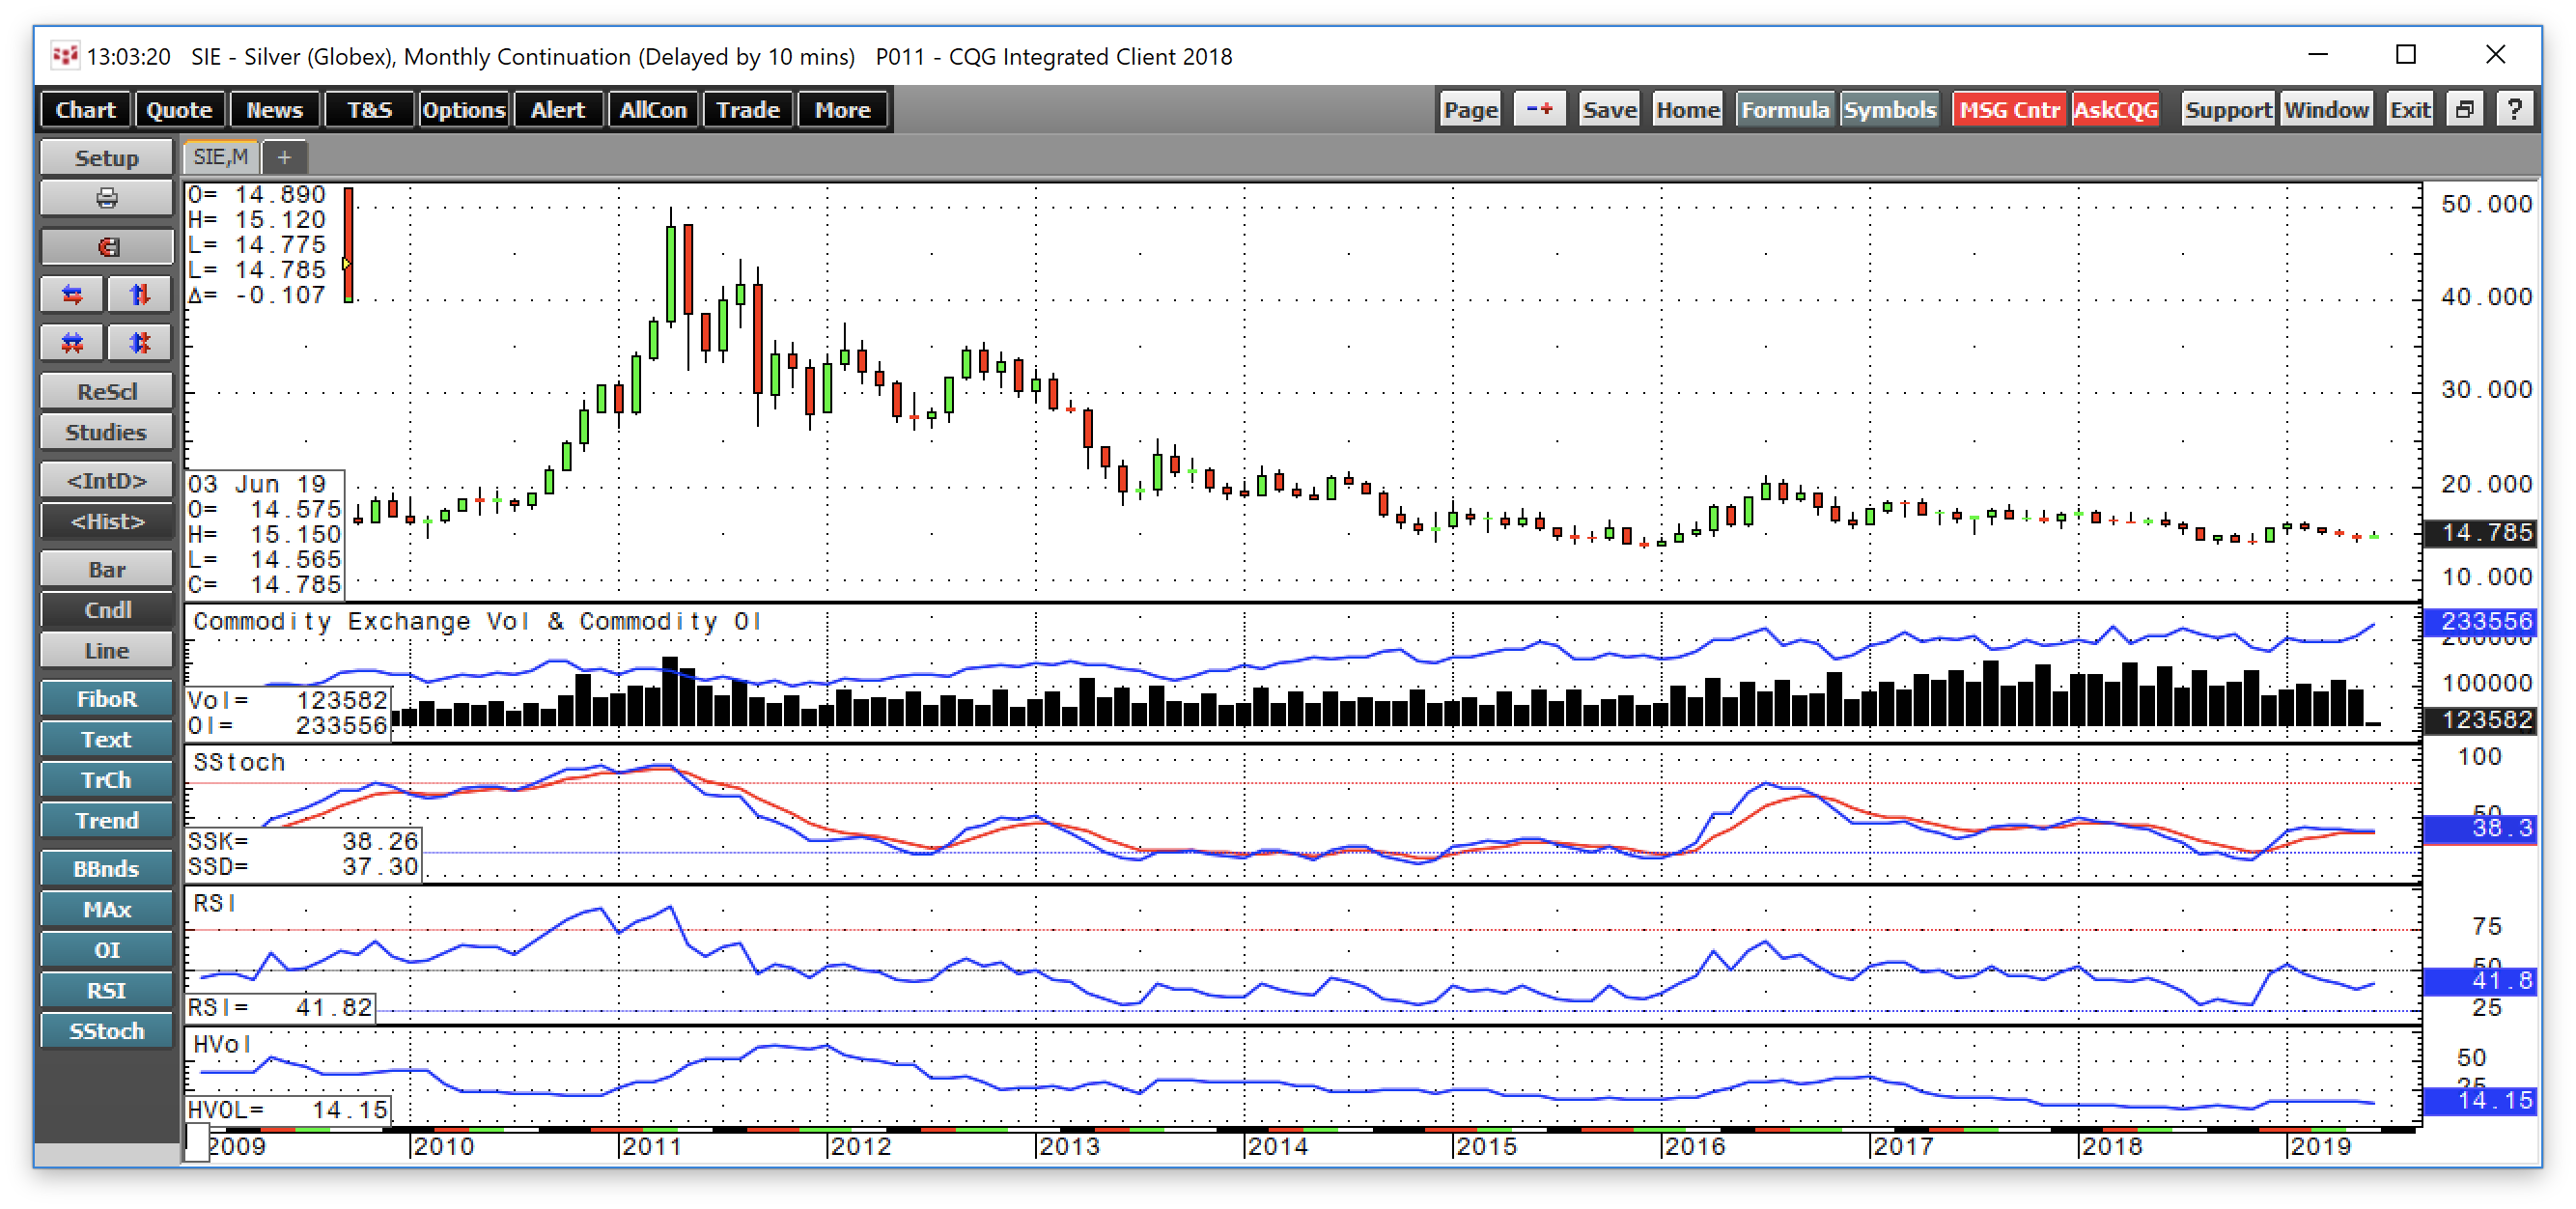Image resolution: width=2576 pixels, height=1209 pixels.
Task: Open the Studies button
Action: pyautogui.click(x=107, y=432)
